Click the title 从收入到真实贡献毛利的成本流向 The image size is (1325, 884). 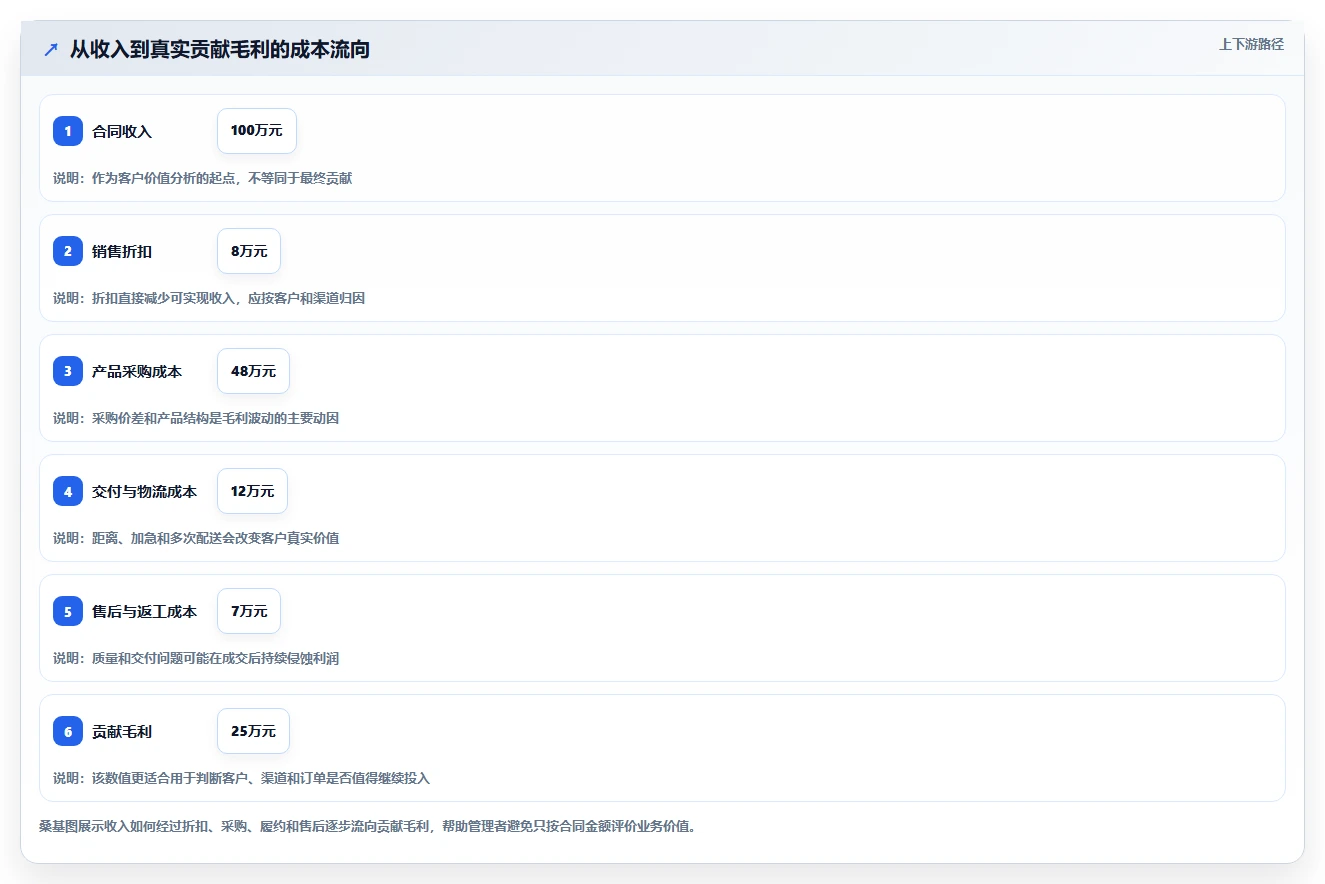pyautogui.click(x=220, y=49)
